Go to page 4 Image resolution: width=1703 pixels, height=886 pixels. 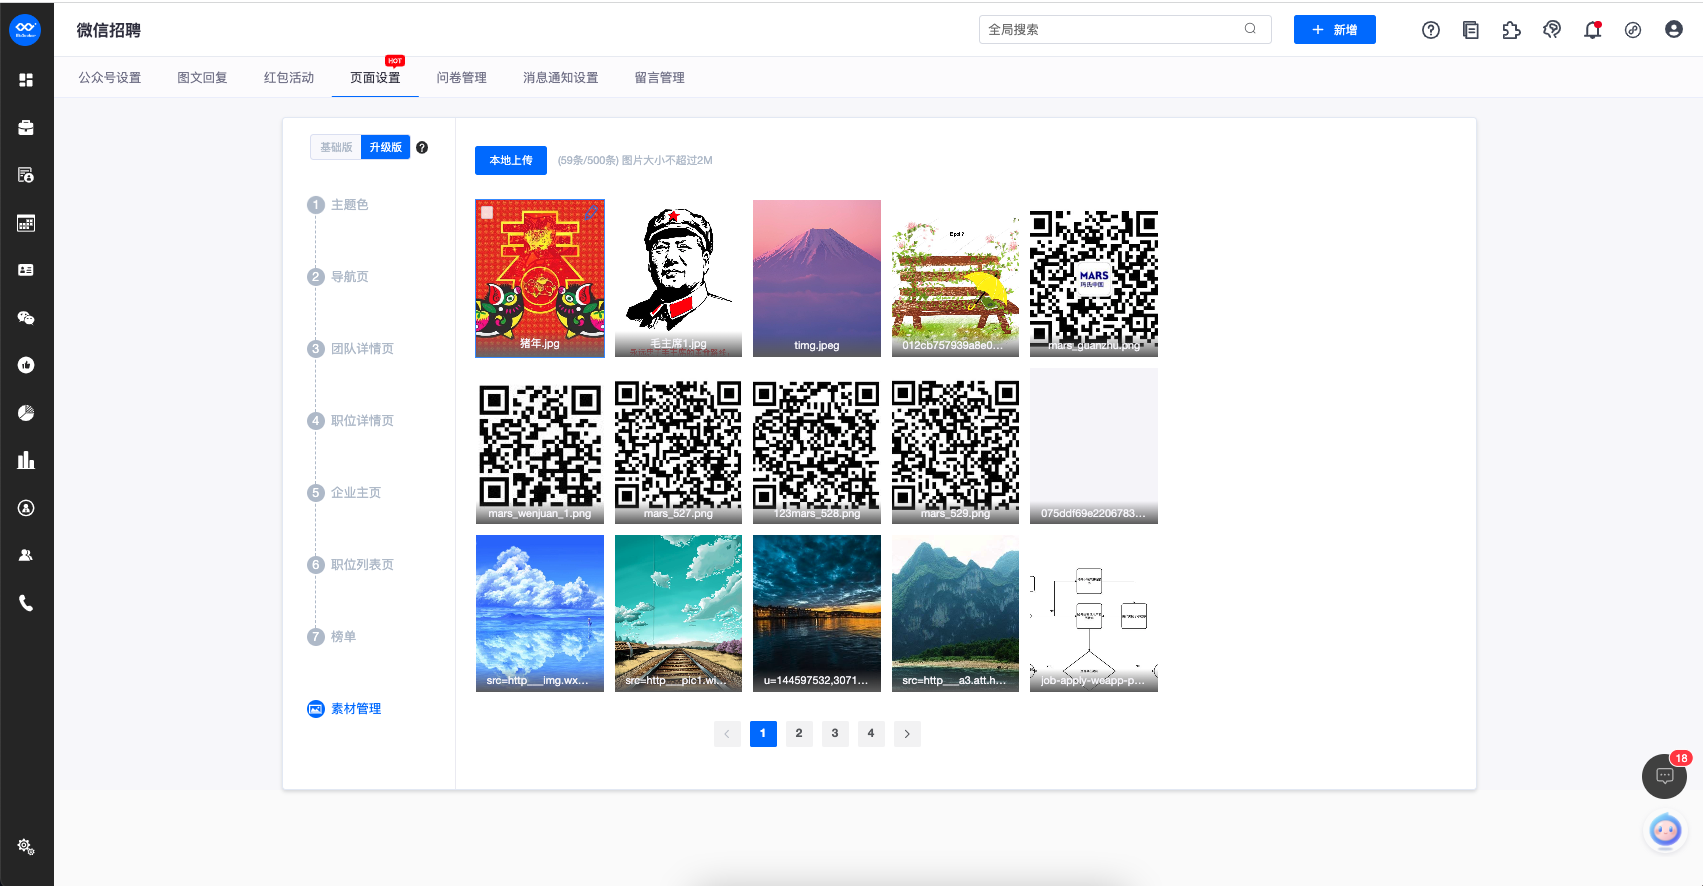pyautogui.click(x=871, y=734)
